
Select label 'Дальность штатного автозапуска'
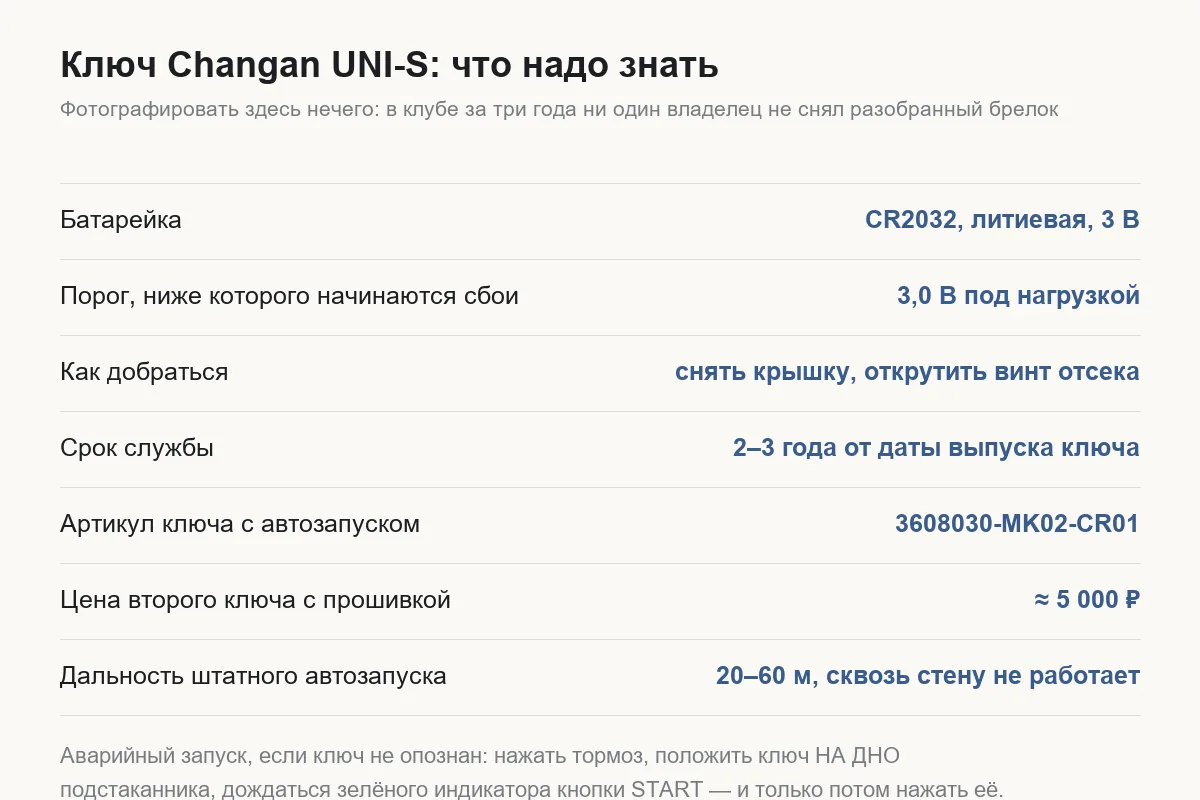pos(253,676)
